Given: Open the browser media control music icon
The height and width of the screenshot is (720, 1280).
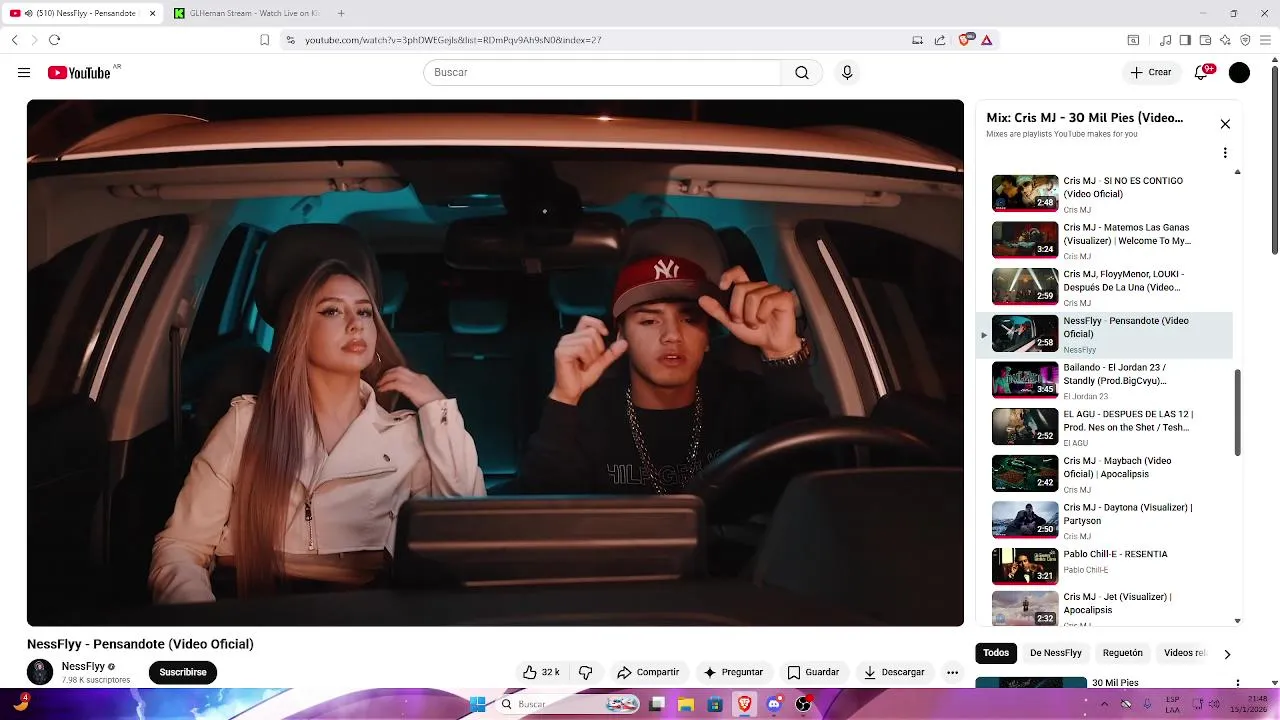Looking at the screenshot, I should tap(1165, 40).
